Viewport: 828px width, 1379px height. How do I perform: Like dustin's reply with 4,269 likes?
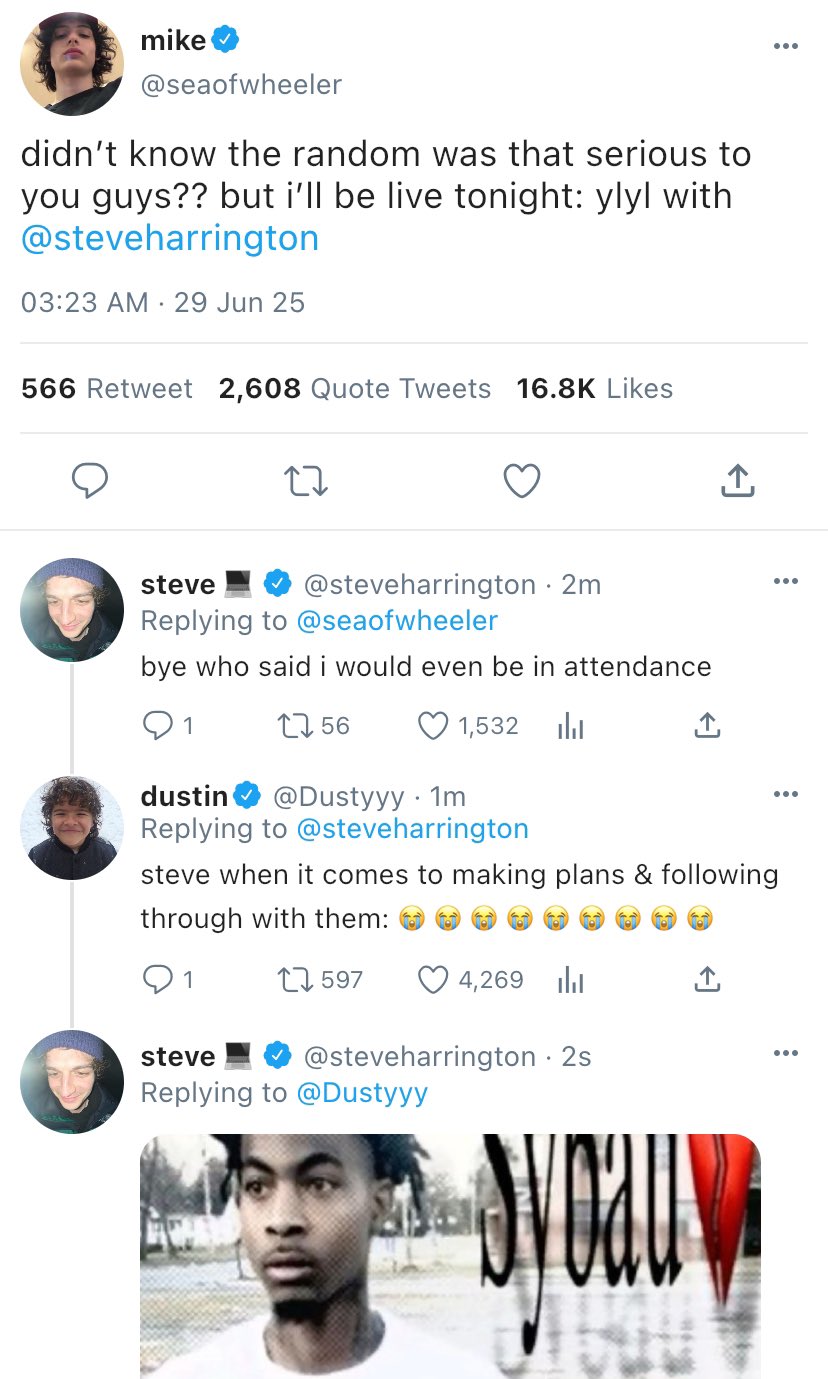pyautogui.click(x=432, y=979)
